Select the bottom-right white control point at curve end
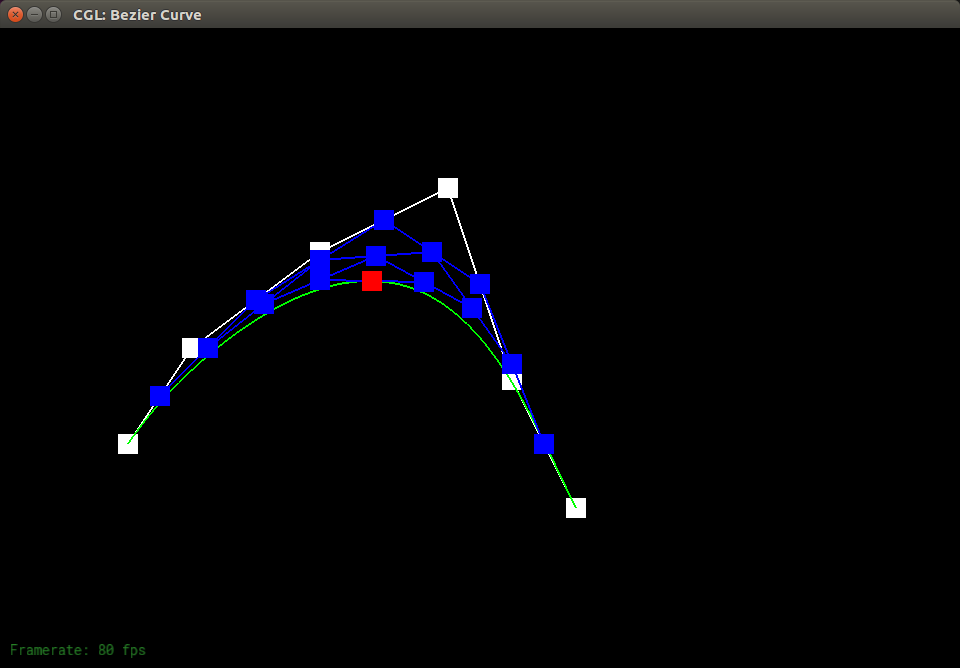 click(576, 508)
